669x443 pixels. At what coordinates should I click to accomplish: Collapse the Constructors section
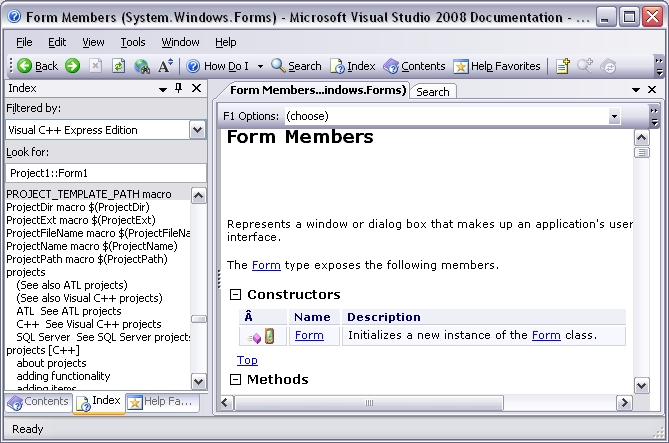point(236,295)
